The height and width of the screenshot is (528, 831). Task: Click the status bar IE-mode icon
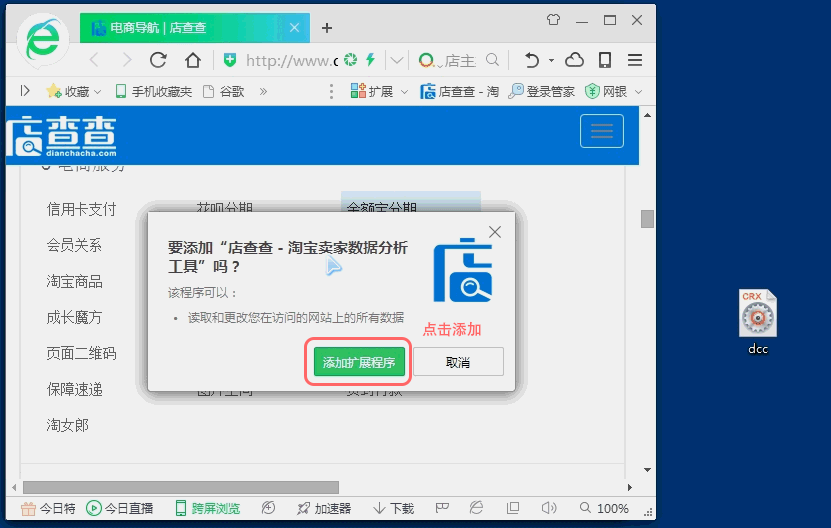click(x=476, y=508)
